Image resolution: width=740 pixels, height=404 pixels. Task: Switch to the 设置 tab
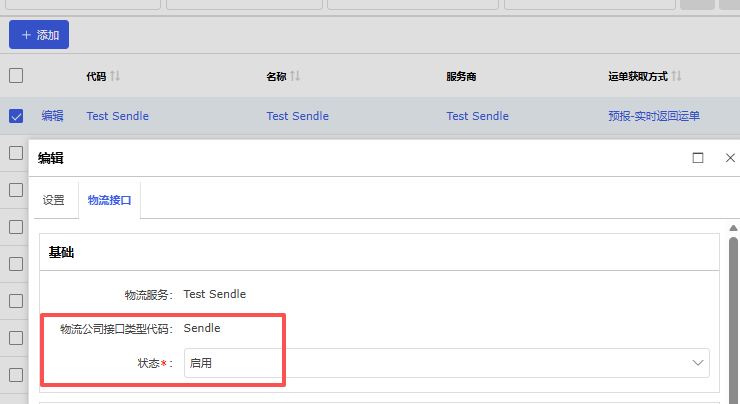tap(54, 200)
